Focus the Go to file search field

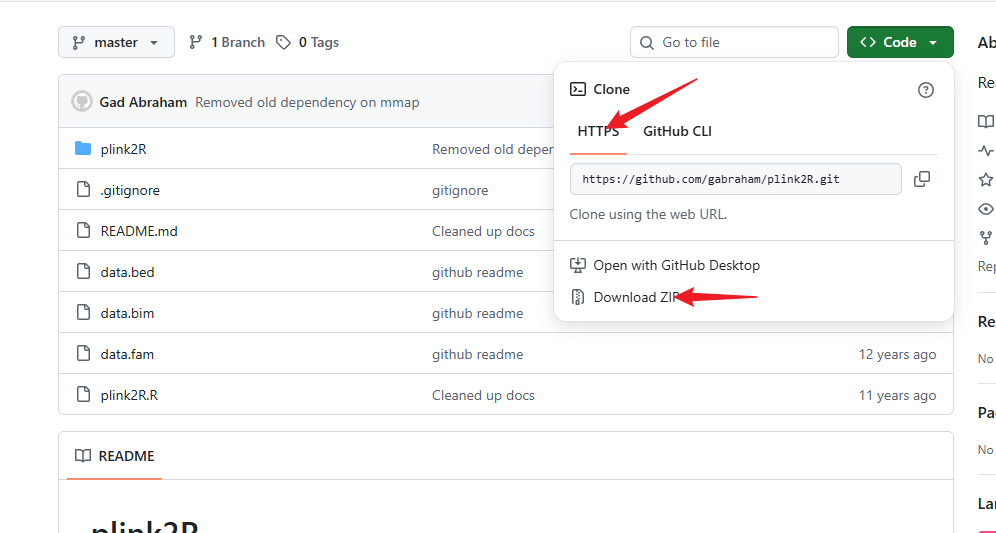tap(734, 43)
